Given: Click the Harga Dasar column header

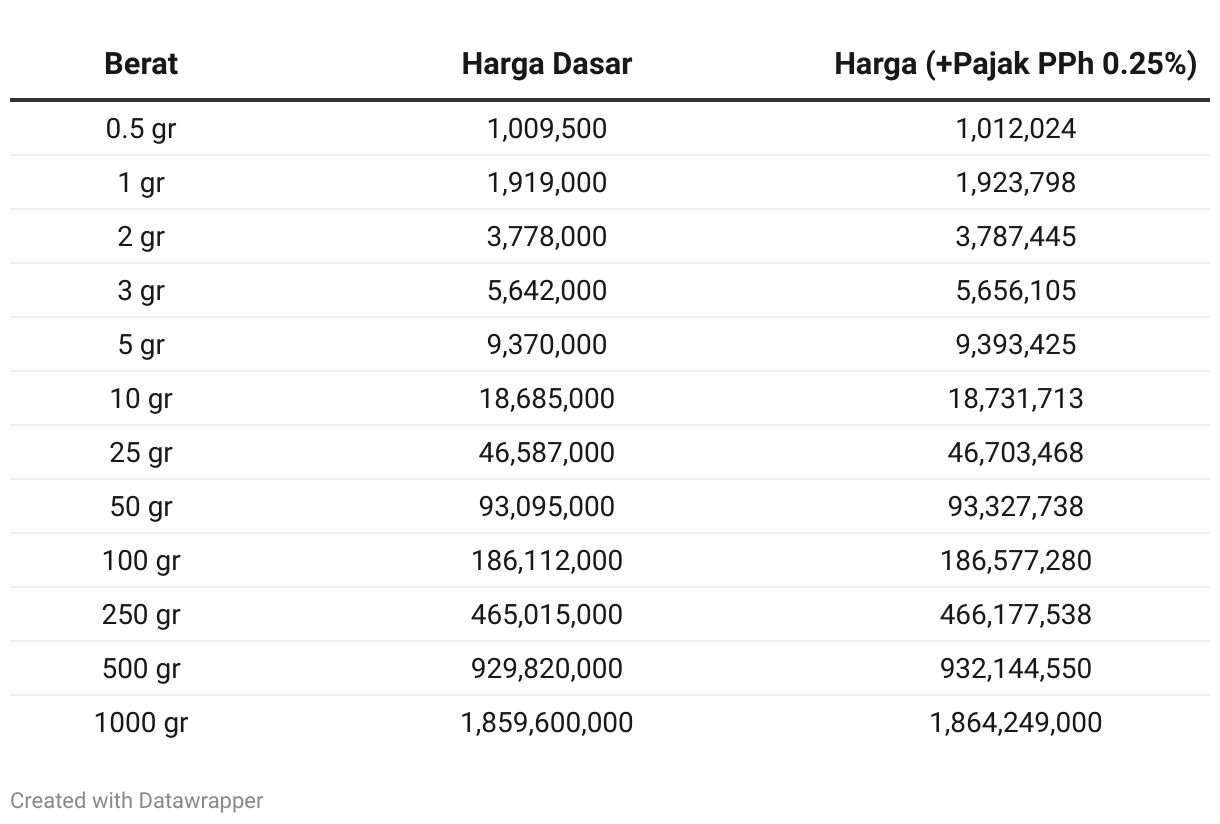Looking at the screenshot, I should [x=547, y=64].
